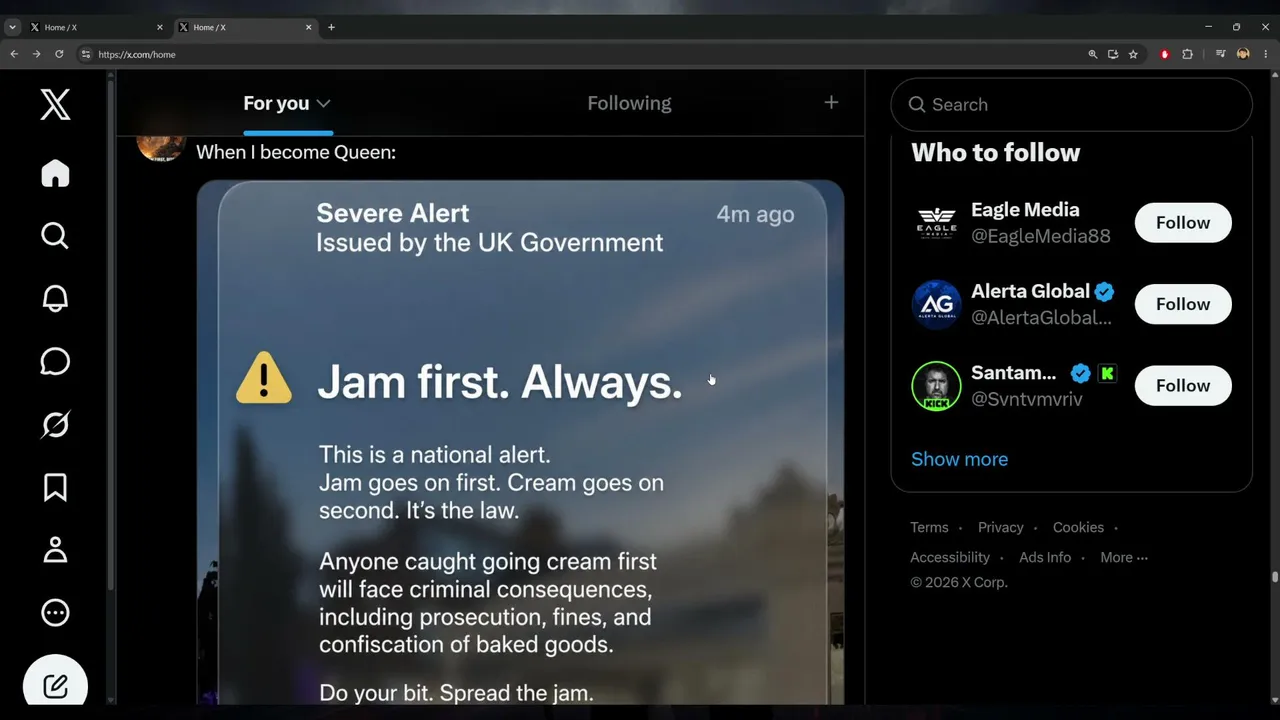Open the Chrome profile avatar

pyautogui.click(x=1243, y=54)
